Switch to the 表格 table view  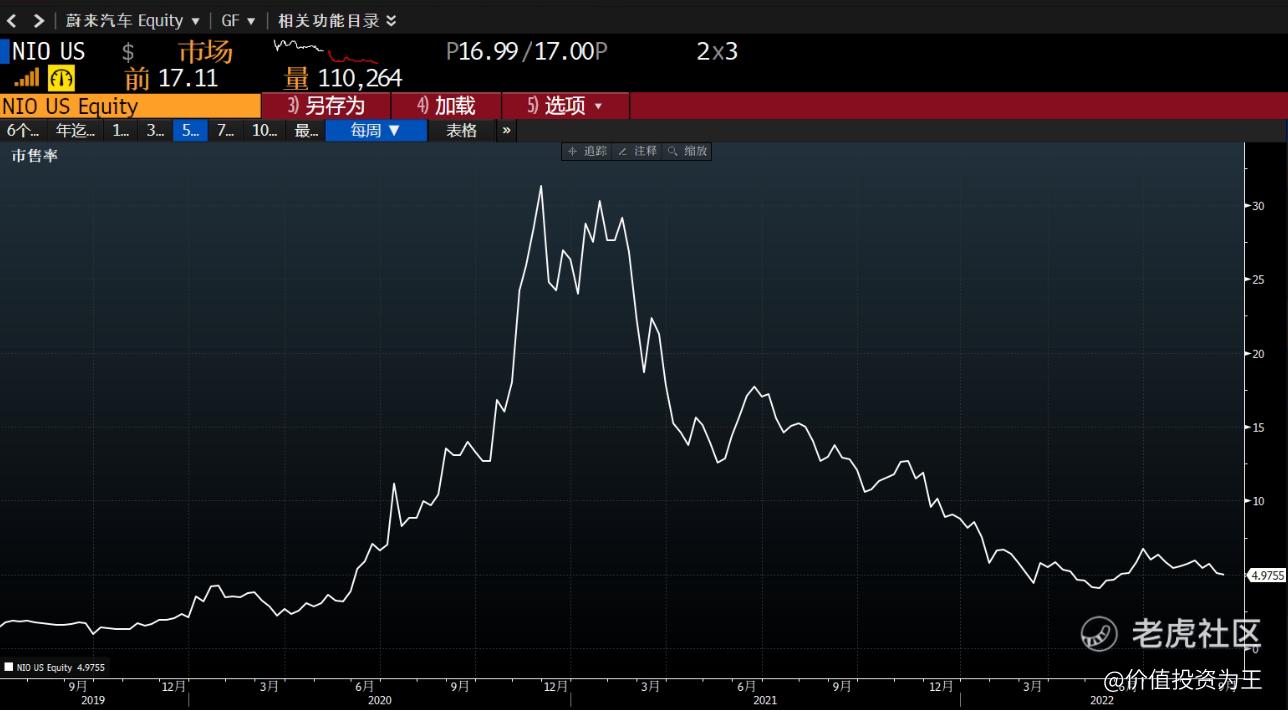461,131
